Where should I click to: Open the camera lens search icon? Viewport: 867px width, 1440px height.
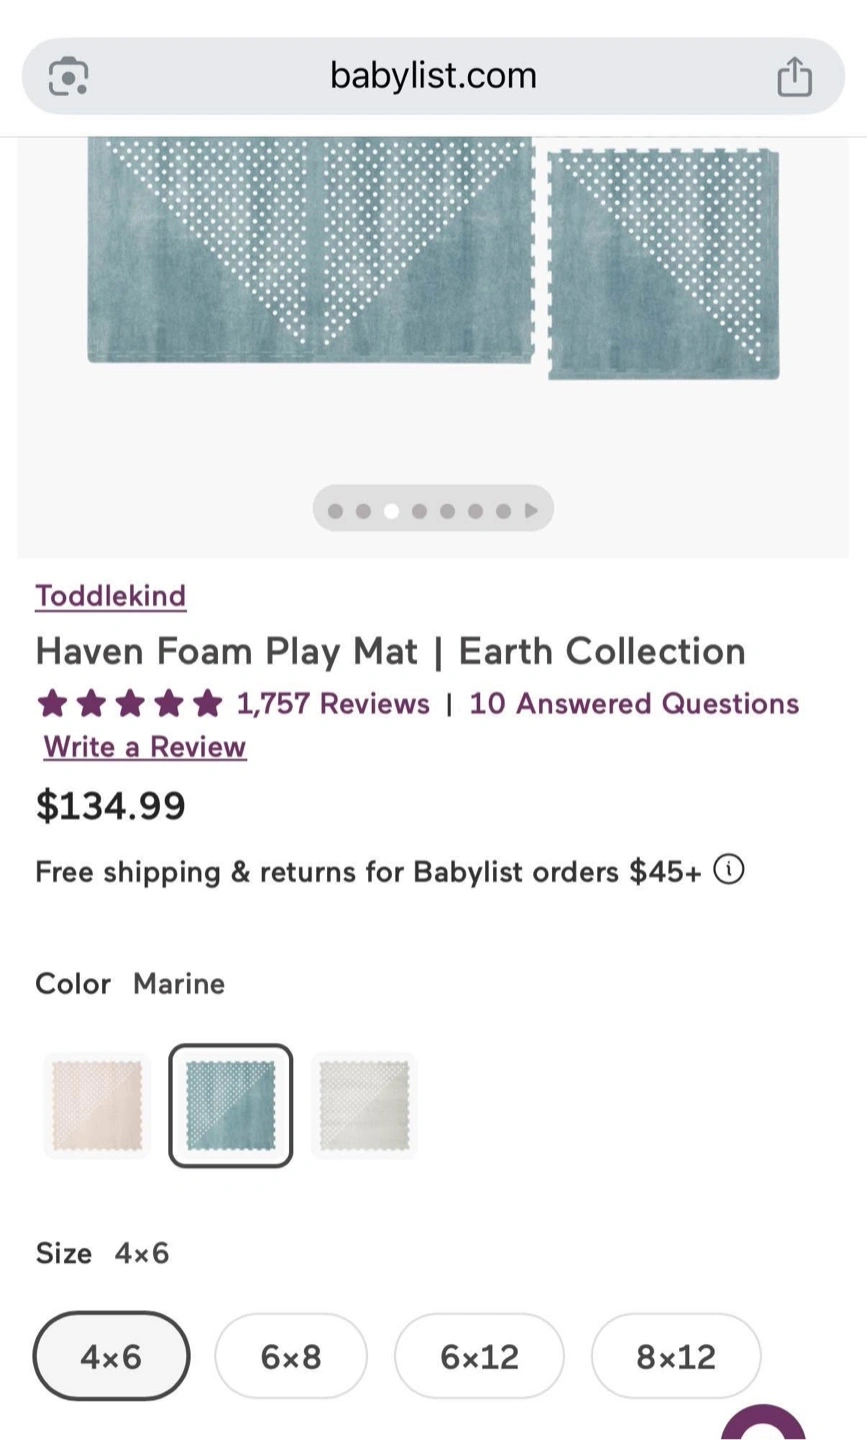[69, 76]
